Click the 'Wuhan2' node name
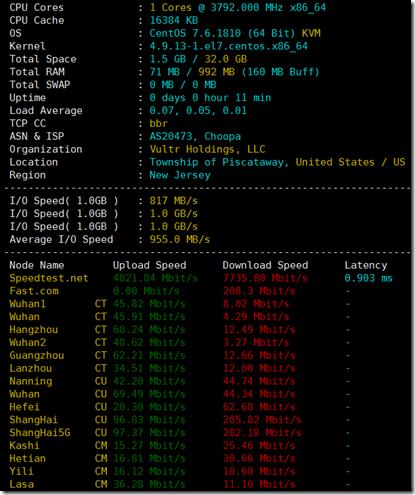This screenshot has height=495, width=415. click(x=28, y=343)
